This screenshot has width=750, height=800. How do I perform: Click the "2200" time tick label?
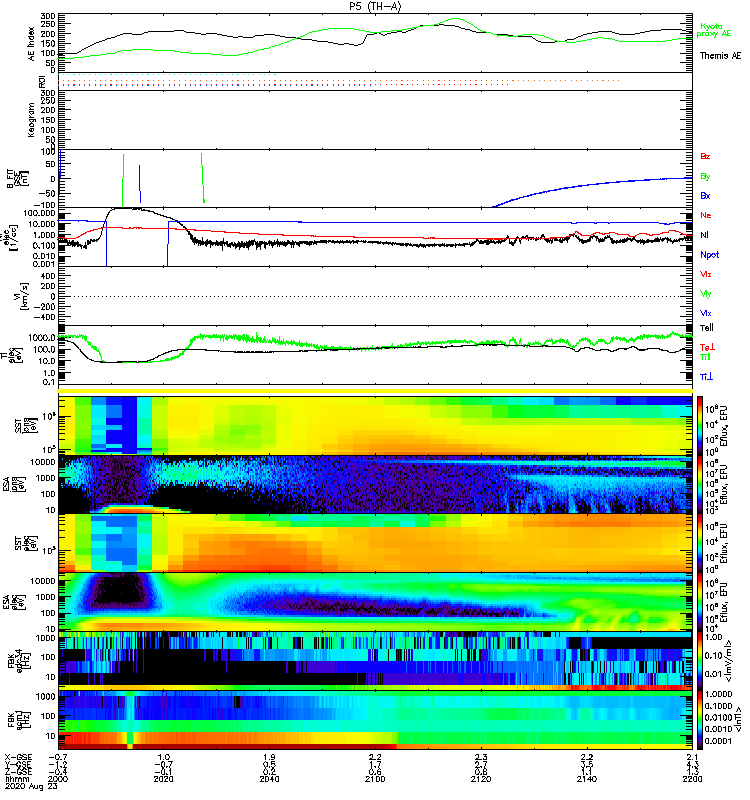tap(692, 779)
